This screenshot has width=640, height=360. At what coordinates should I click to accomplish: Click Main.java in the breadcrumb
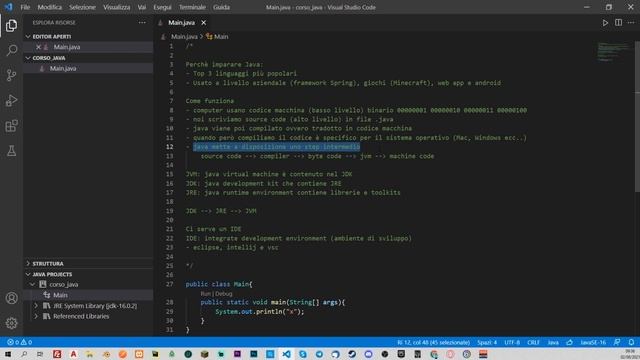point(184,36)
